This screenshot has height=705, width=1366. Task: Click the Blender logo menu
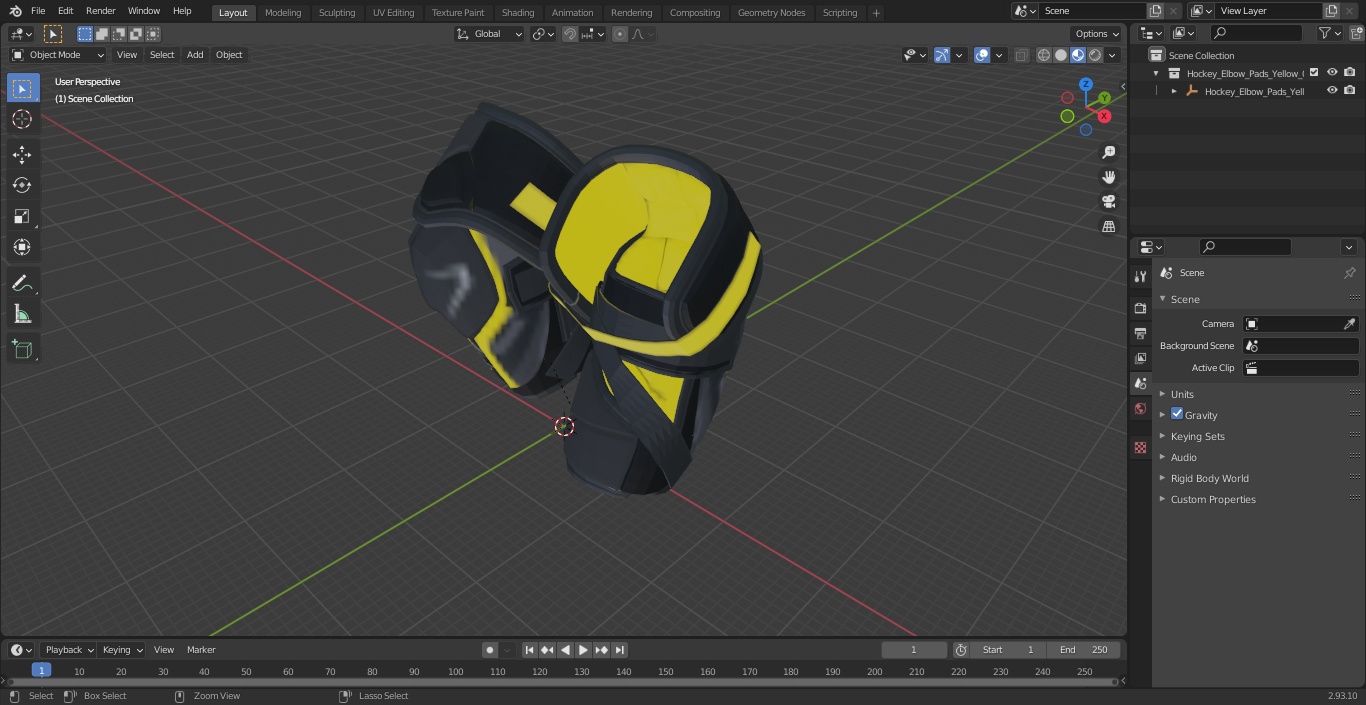15,11
